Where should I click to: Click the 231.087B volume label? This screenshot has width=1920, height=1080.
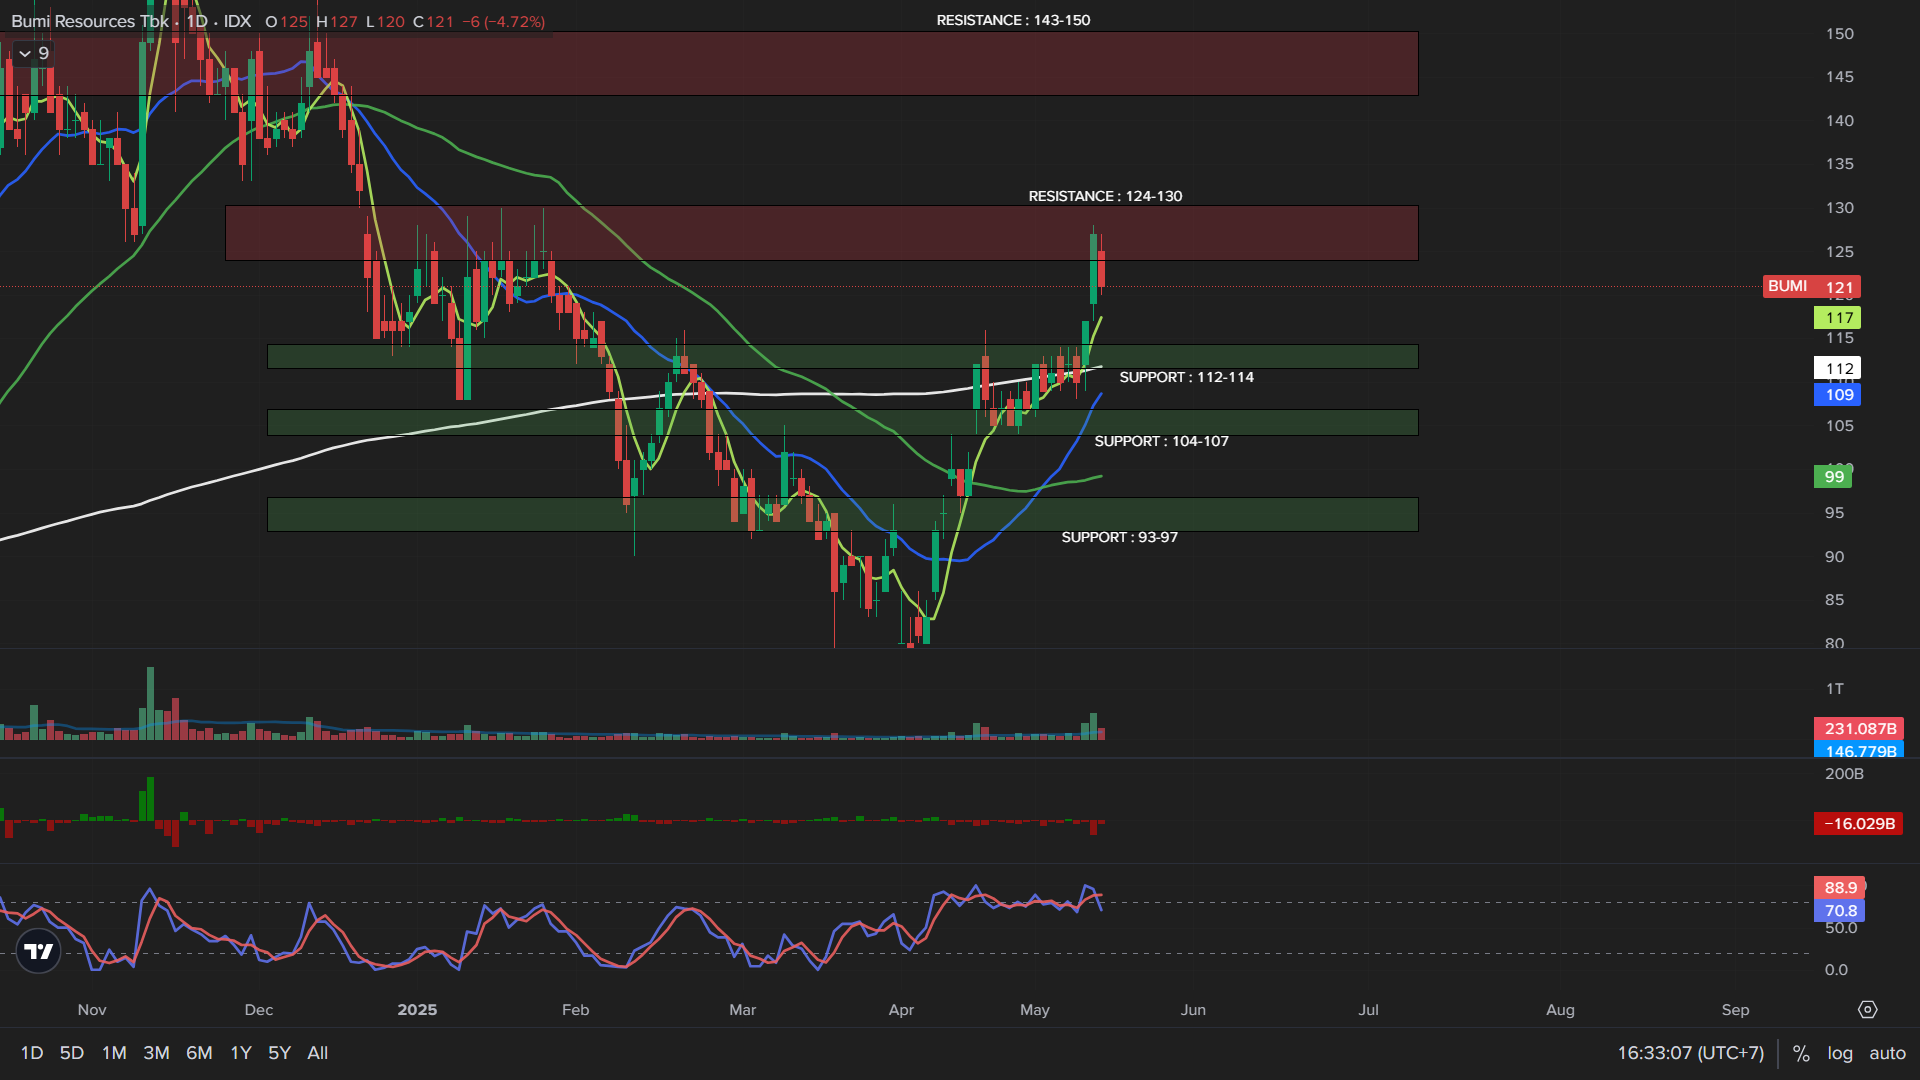1859,729
